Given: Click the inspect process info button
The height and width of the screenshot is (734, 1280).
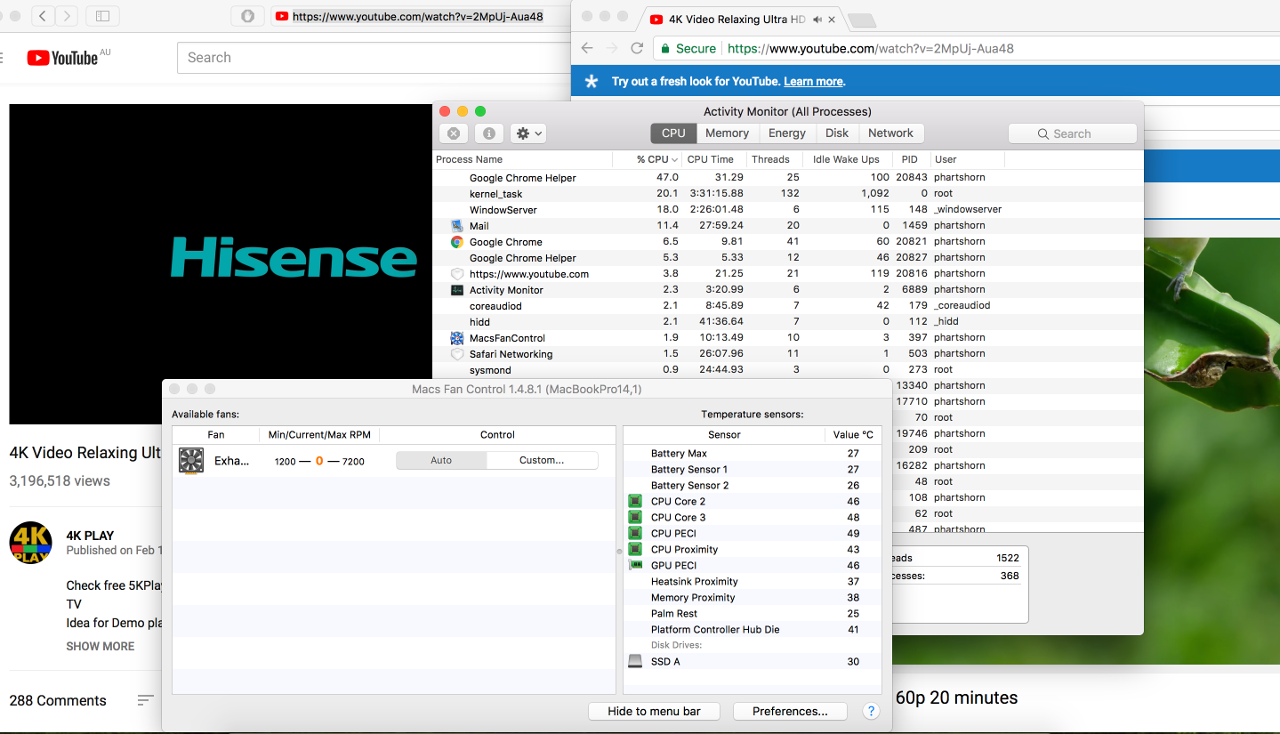Looking at the screenshot, I should coord(489,133).
